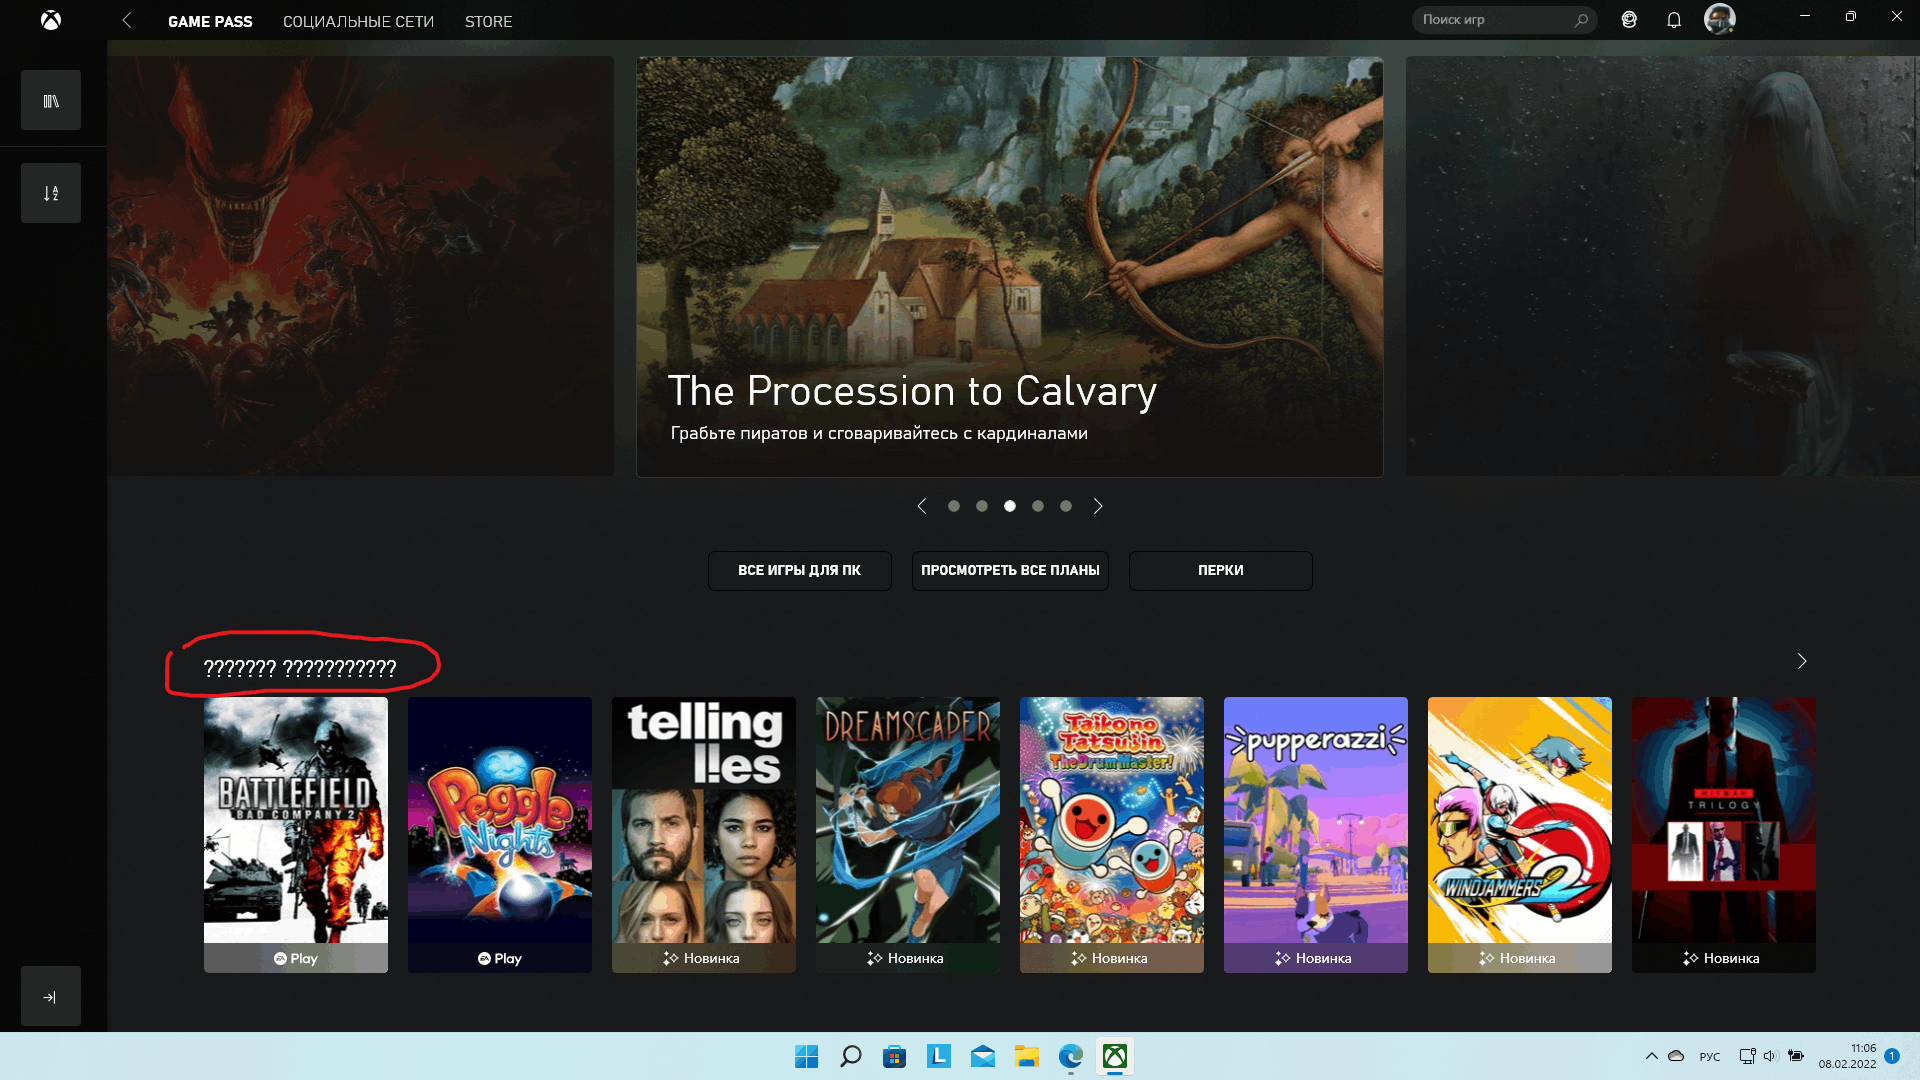The height and width of the screenshot is (1080, 1920).
Task: Click the banner subtitle Грабьте пиратов
Action: point(879,433)
